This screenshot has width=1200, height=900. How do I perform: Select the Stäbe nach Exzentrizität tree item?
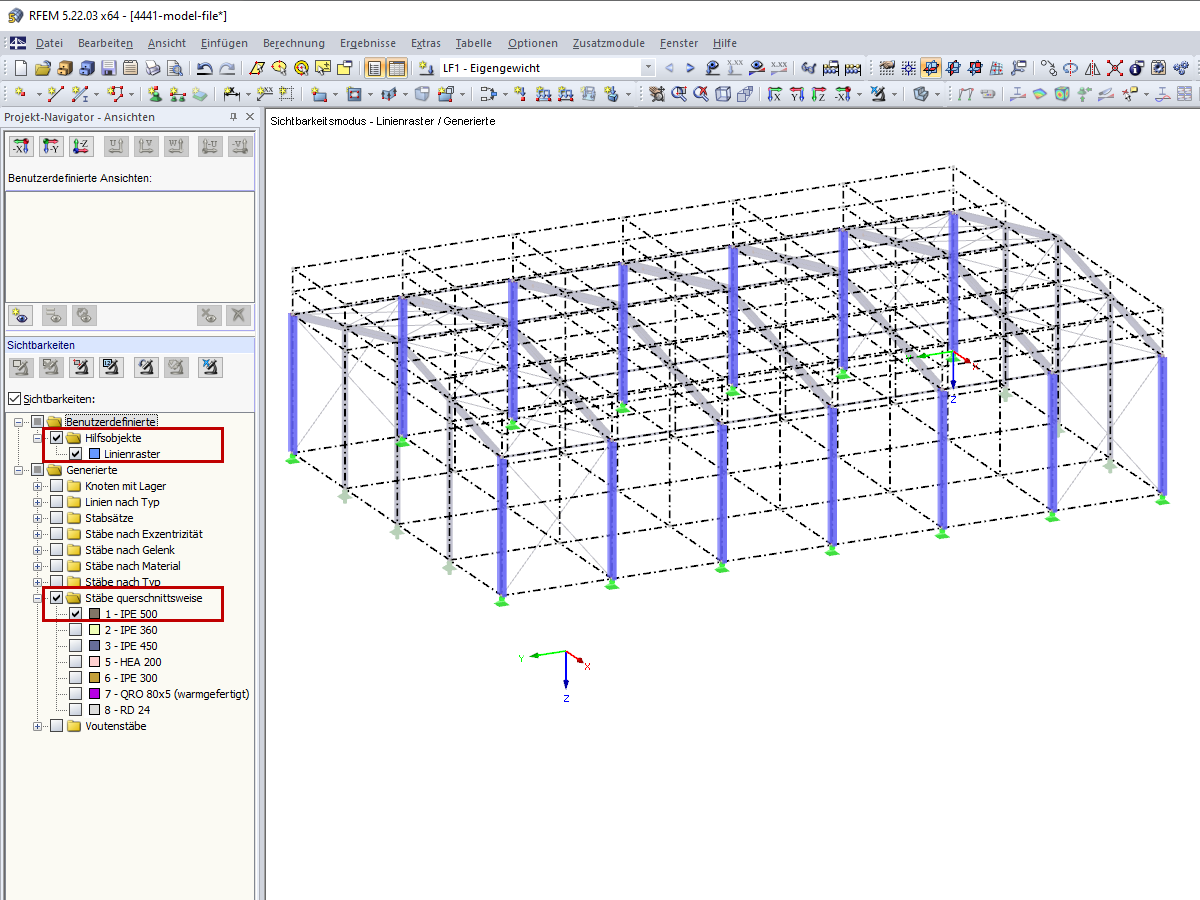[144, 534]
